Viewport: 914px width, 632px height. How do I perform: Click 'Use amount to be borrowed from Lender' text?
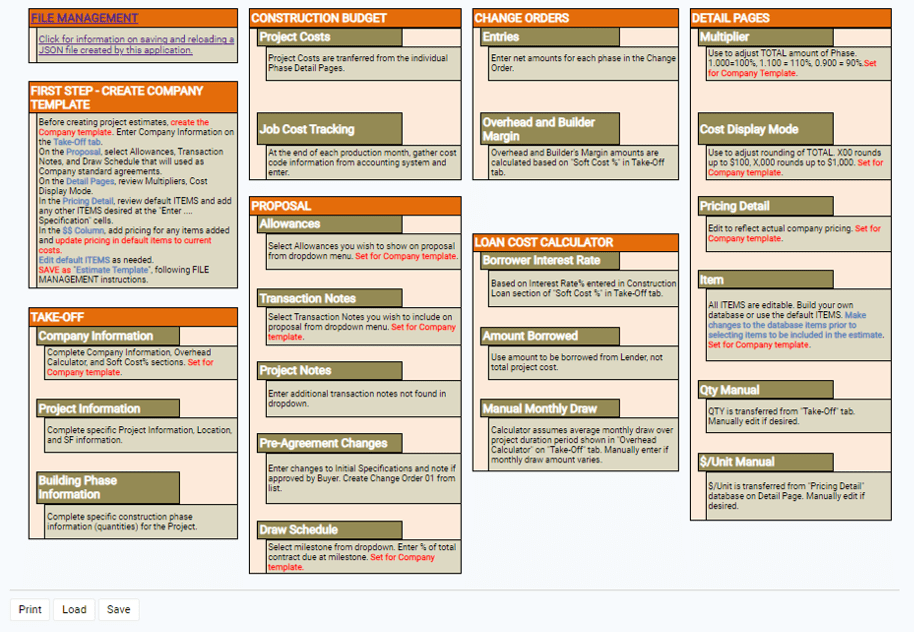576,362
